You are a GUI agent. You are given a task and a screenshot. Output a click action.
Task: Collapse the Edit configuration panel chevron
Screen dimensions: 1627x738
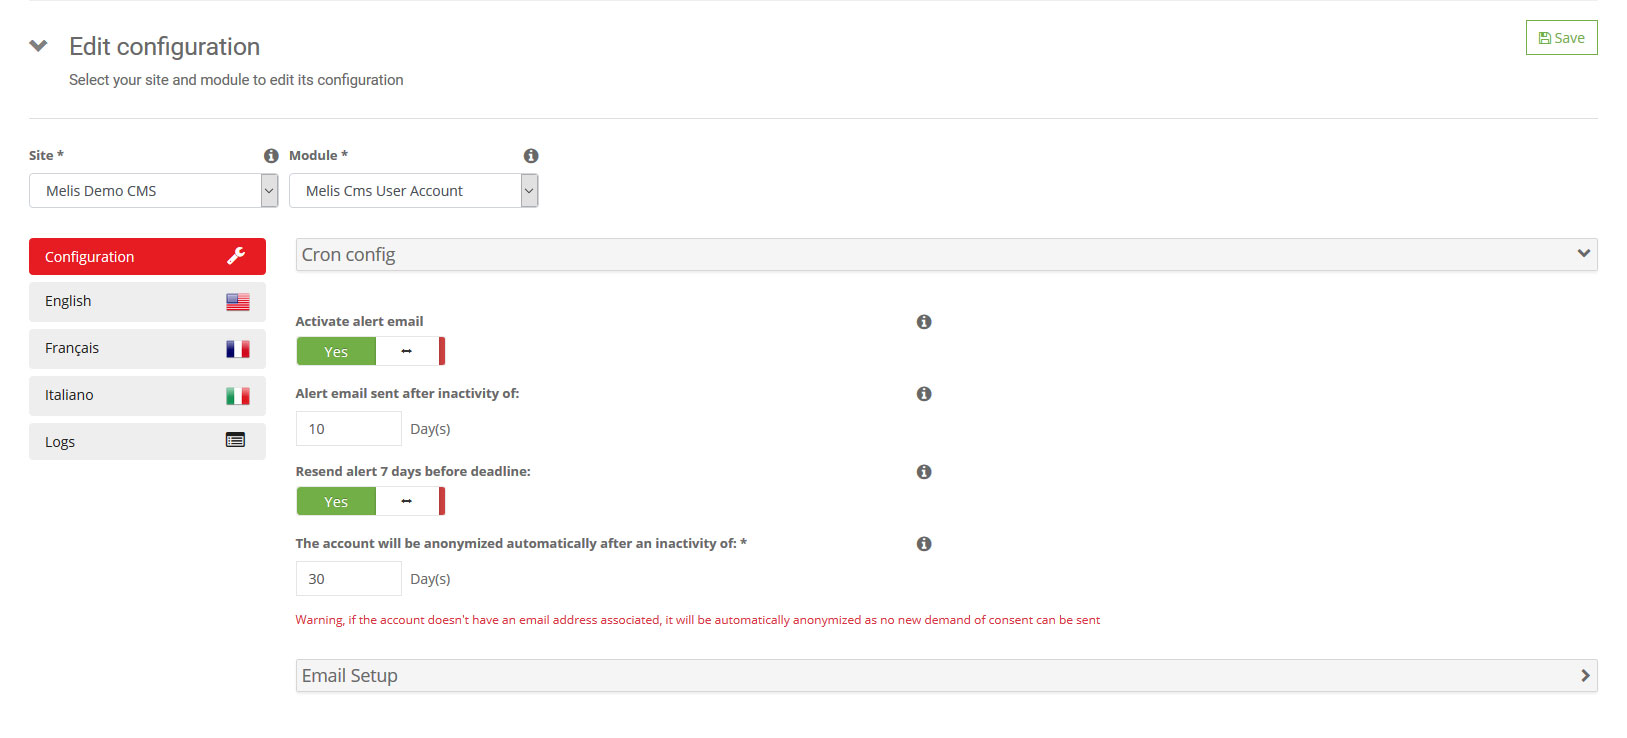tap(39, 46)
